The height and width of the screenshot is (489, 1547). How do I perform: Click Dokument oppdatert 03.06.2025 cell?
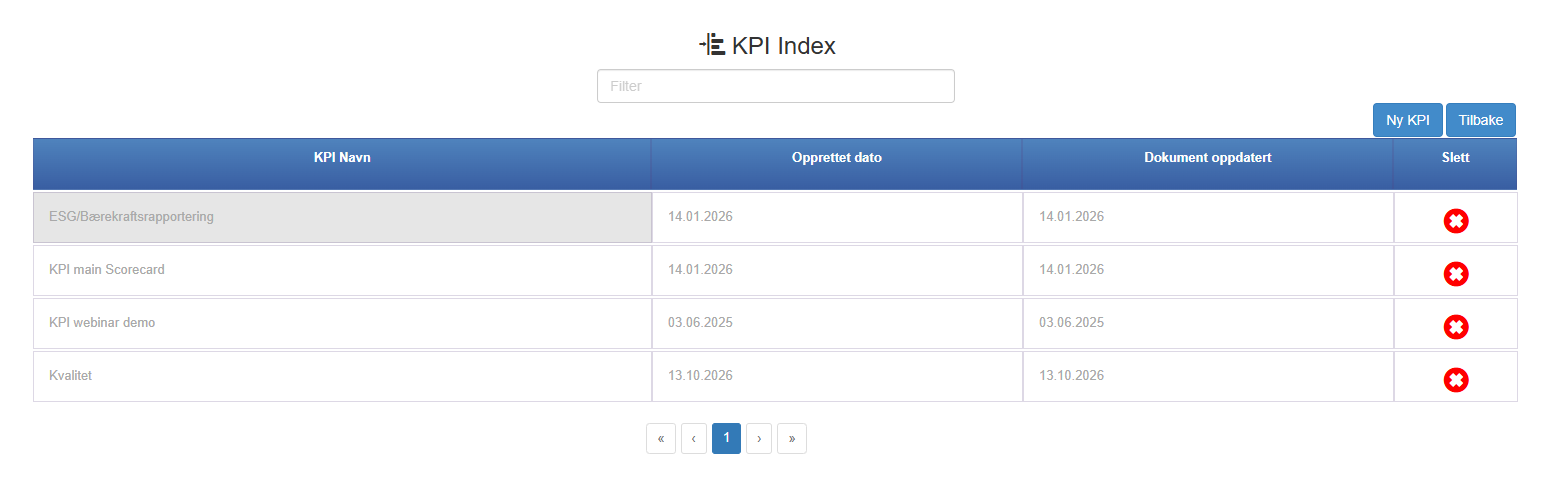[x=1208, y=323]
